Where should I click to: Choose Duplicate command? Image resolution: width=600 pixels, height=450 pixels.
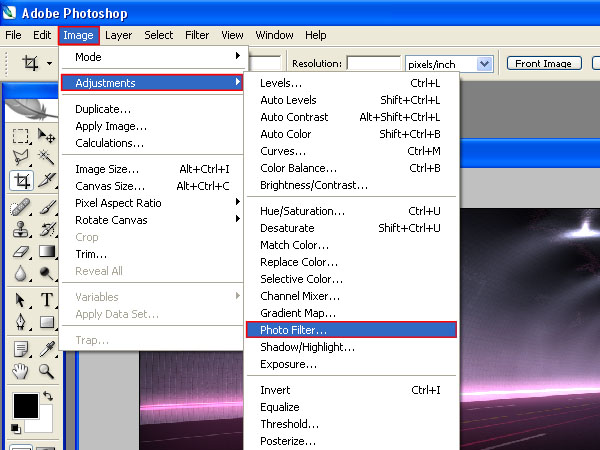tap(153, 109)
